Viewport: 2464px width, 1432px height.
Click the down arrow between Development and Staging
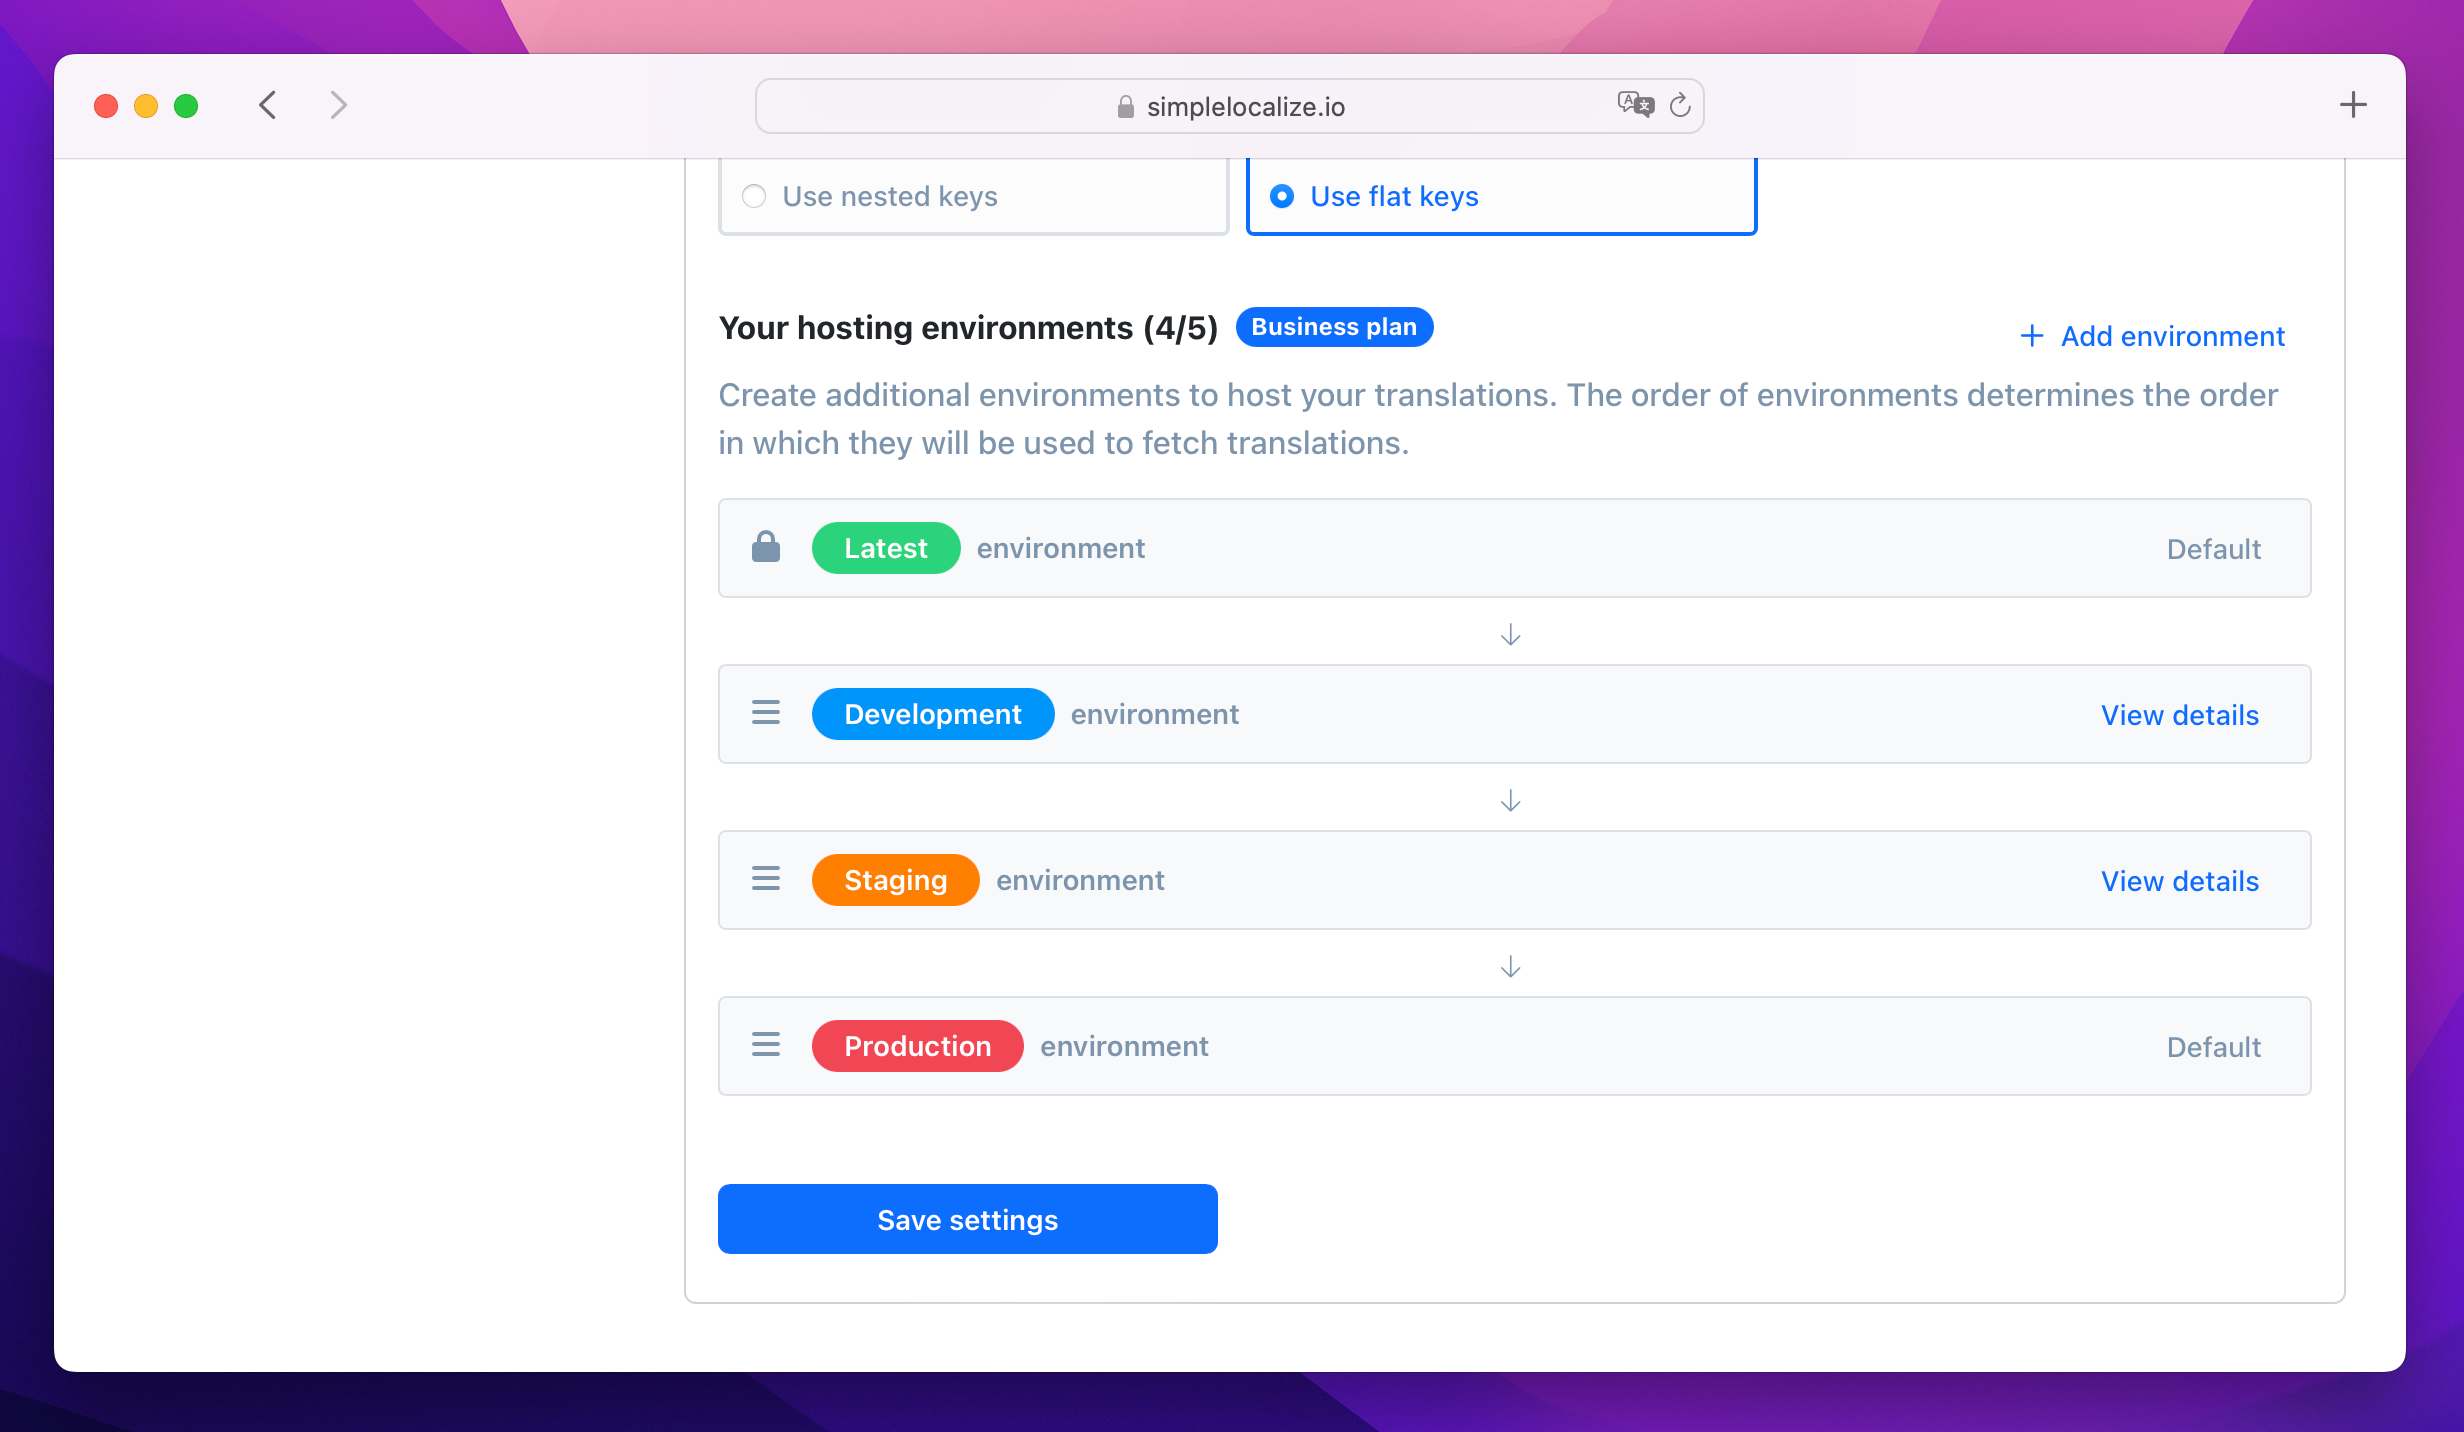coord(1511,798)
